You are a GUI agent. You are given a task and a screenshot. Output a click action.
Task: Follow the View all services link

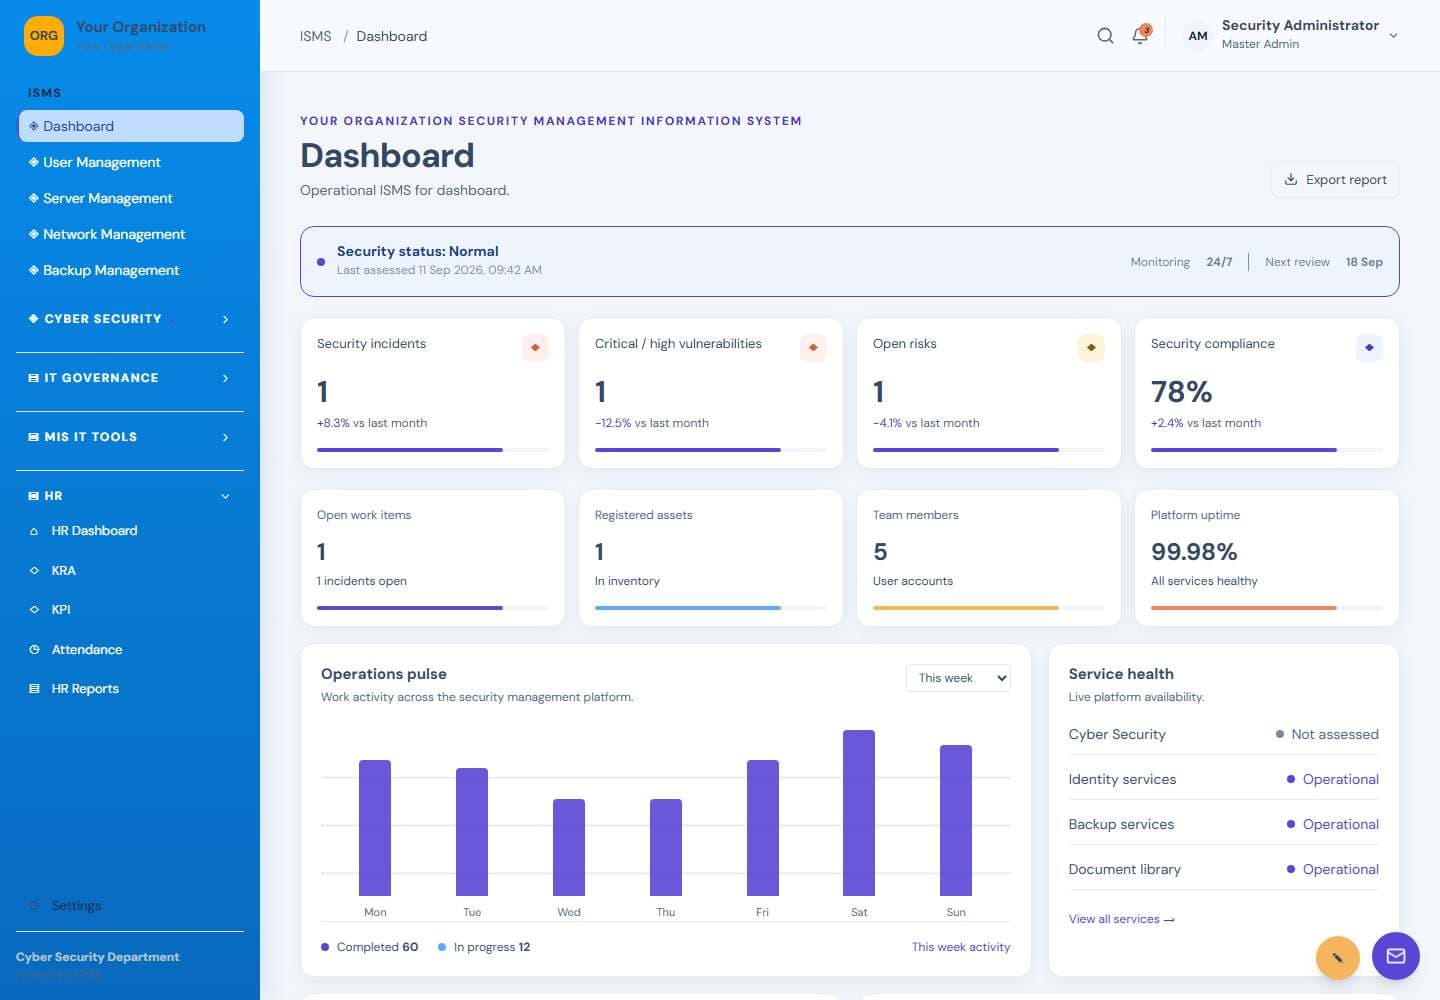tap(1121, 919)
